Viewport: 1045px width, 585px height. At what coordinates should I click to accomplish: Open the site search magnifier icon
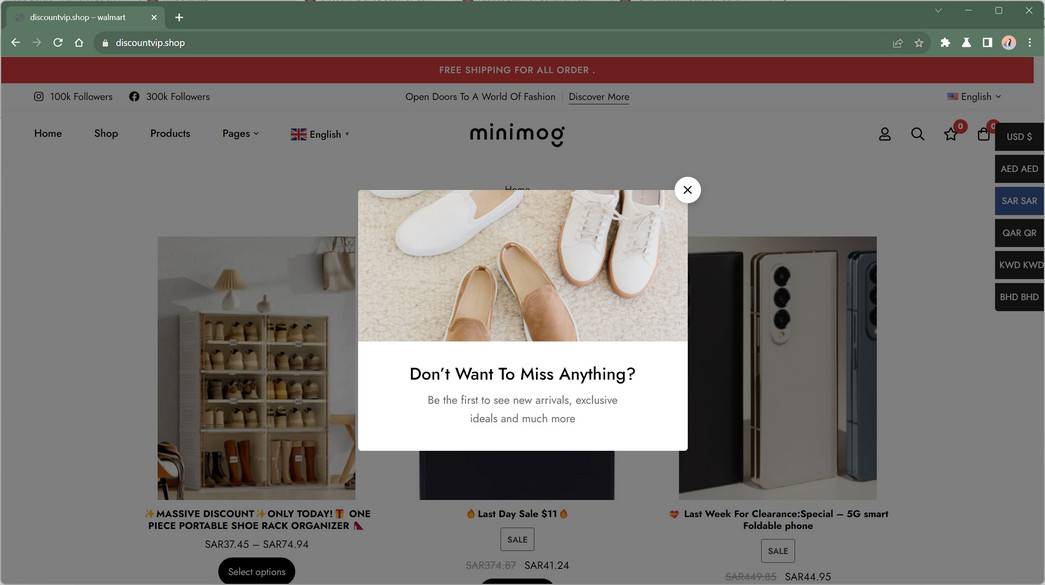[918, 134]
